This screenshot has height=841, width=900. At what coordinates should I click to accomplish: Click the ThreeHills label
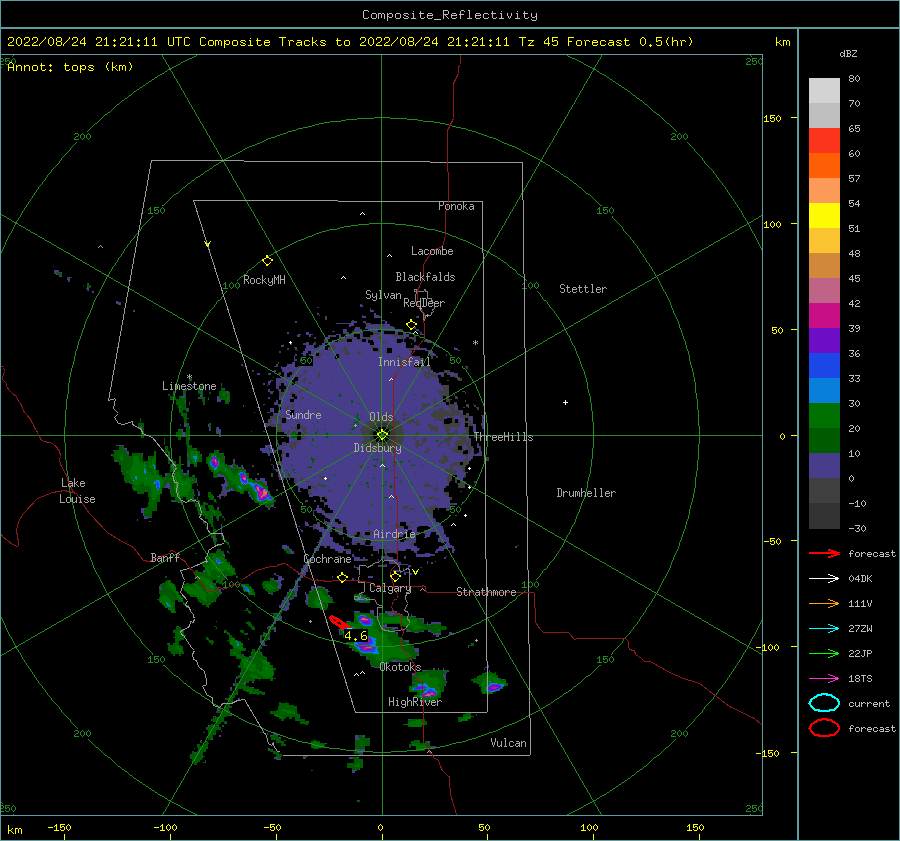[x=503, y=437]
